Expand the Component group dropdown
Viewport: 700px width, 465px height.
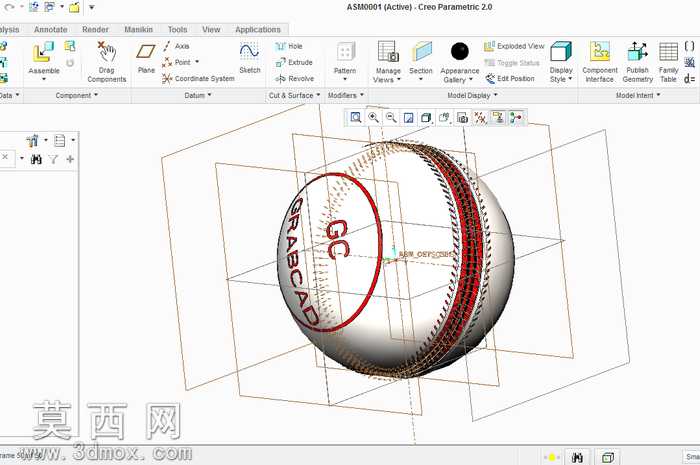(x=76, y=95)
